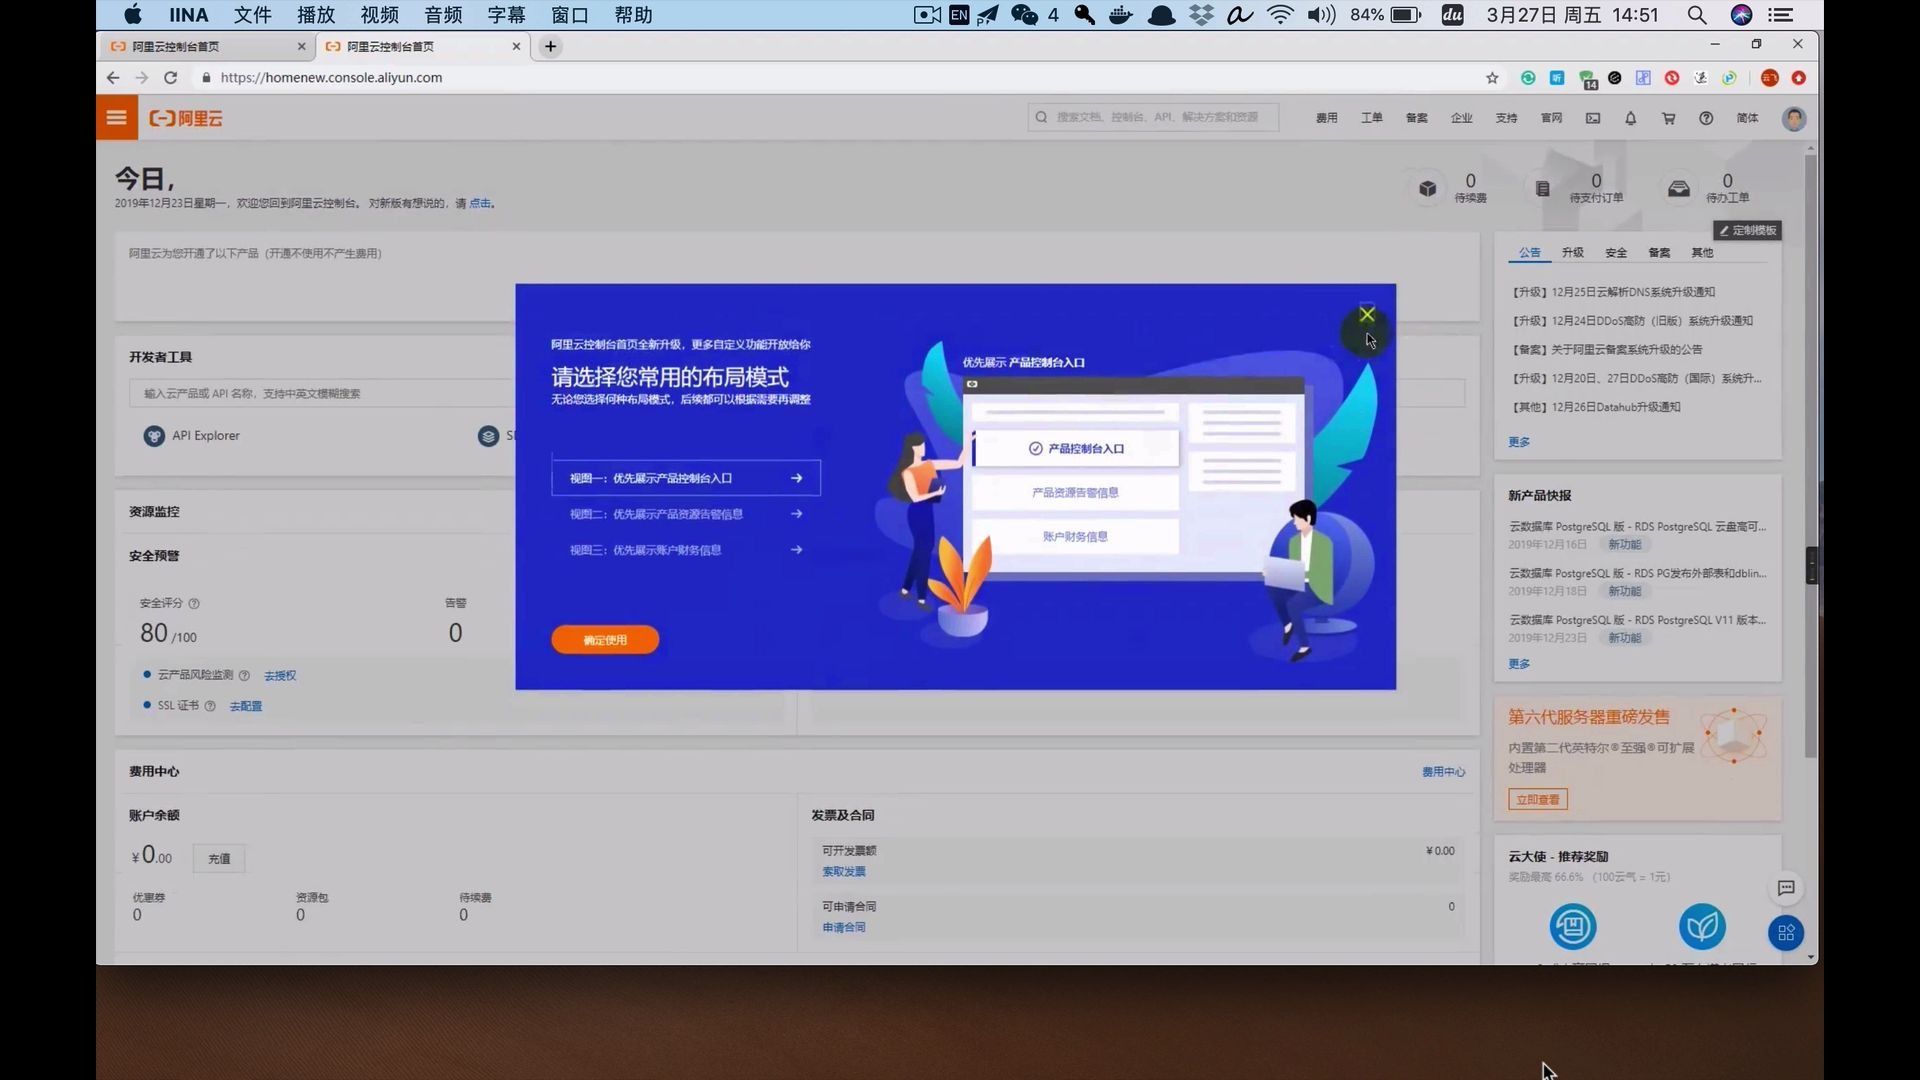Open the 官网 top navigation link
The width and height of the screenshot is (1920, 1080).
coord(1552,118)
